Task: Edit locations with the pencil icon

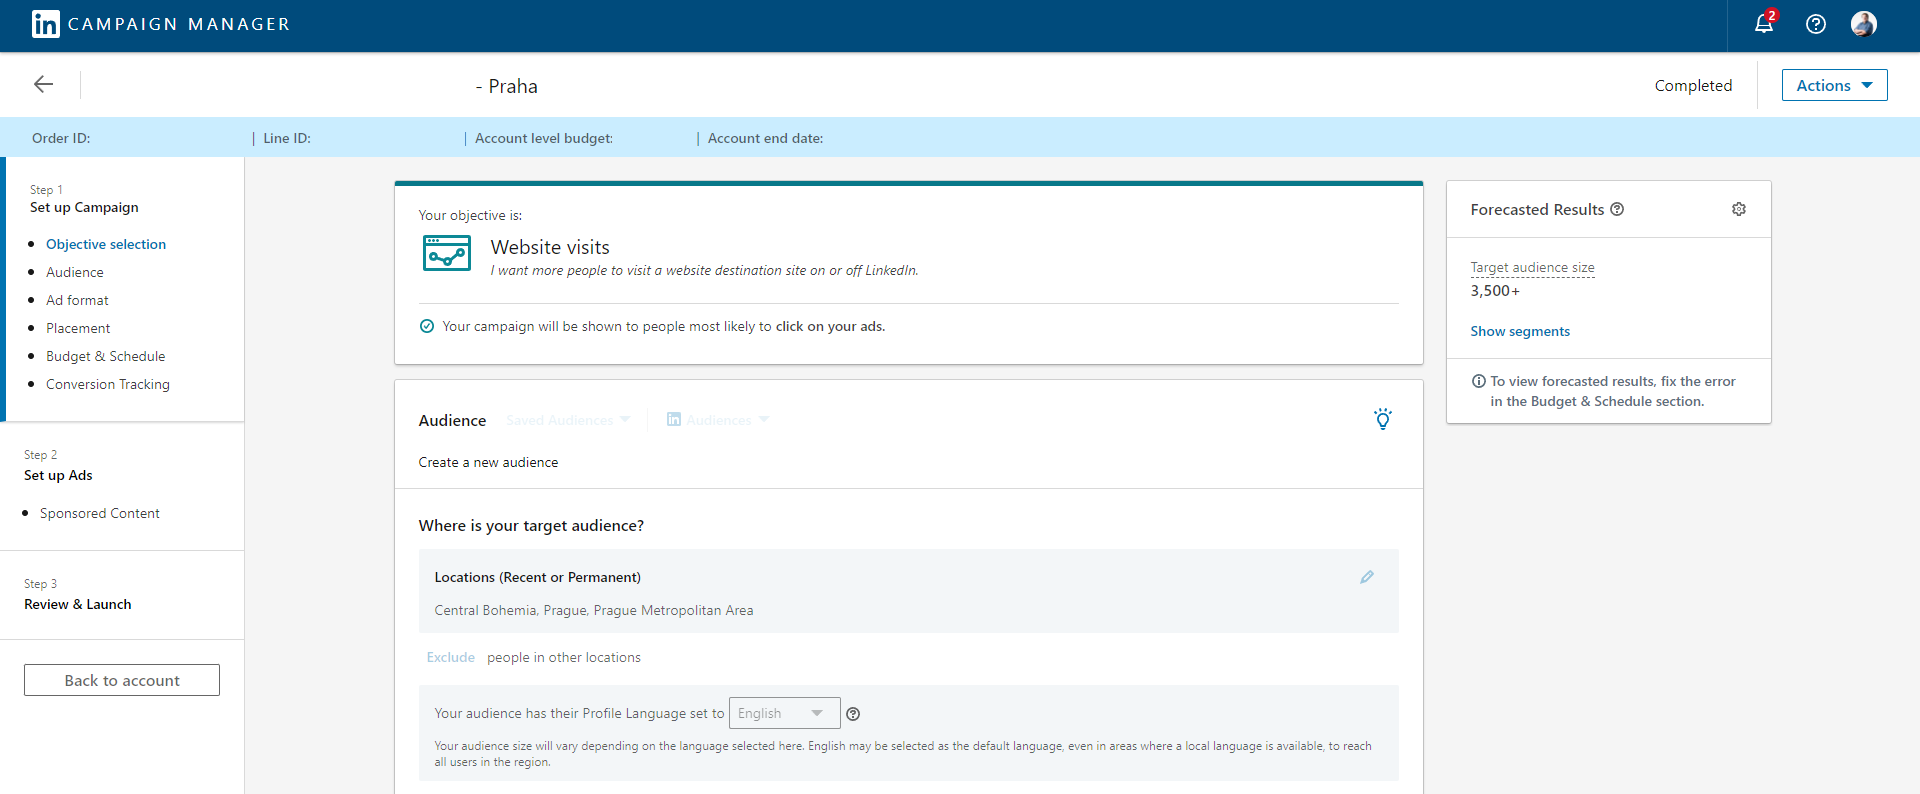Action: (x=1367, y=577)
